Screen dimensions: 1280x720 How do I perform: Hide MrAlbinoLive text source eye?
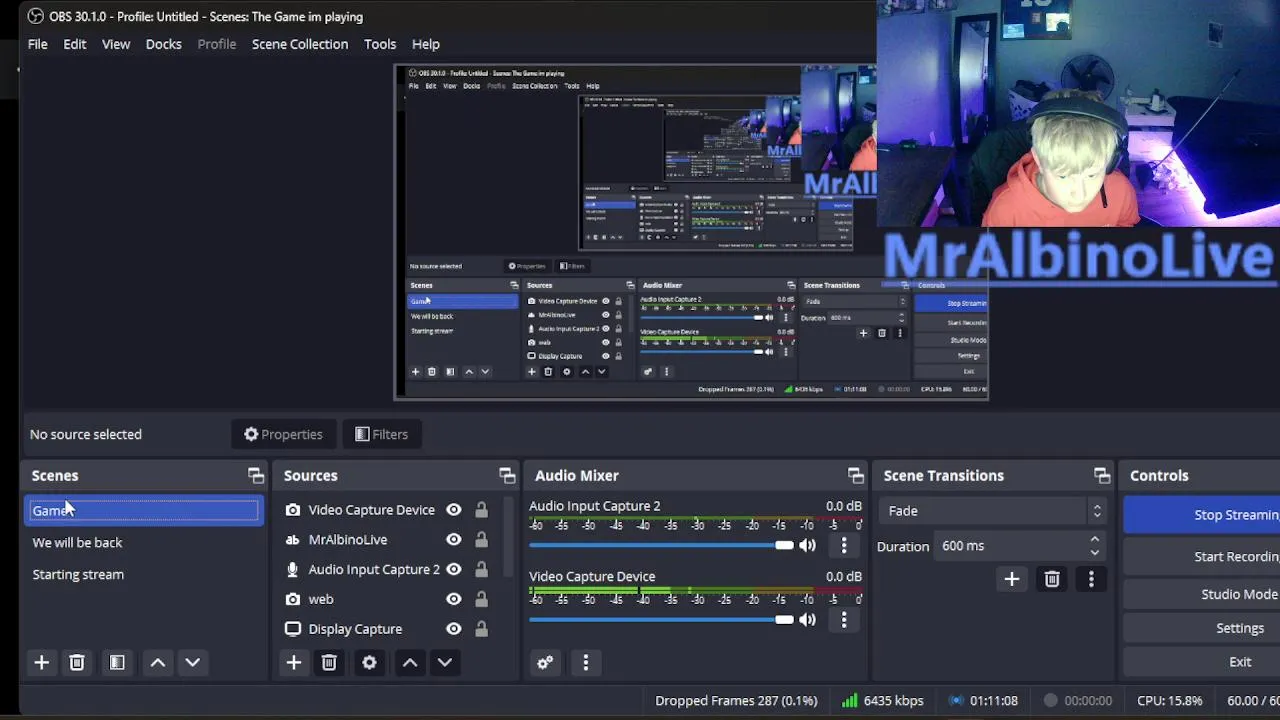454,540
